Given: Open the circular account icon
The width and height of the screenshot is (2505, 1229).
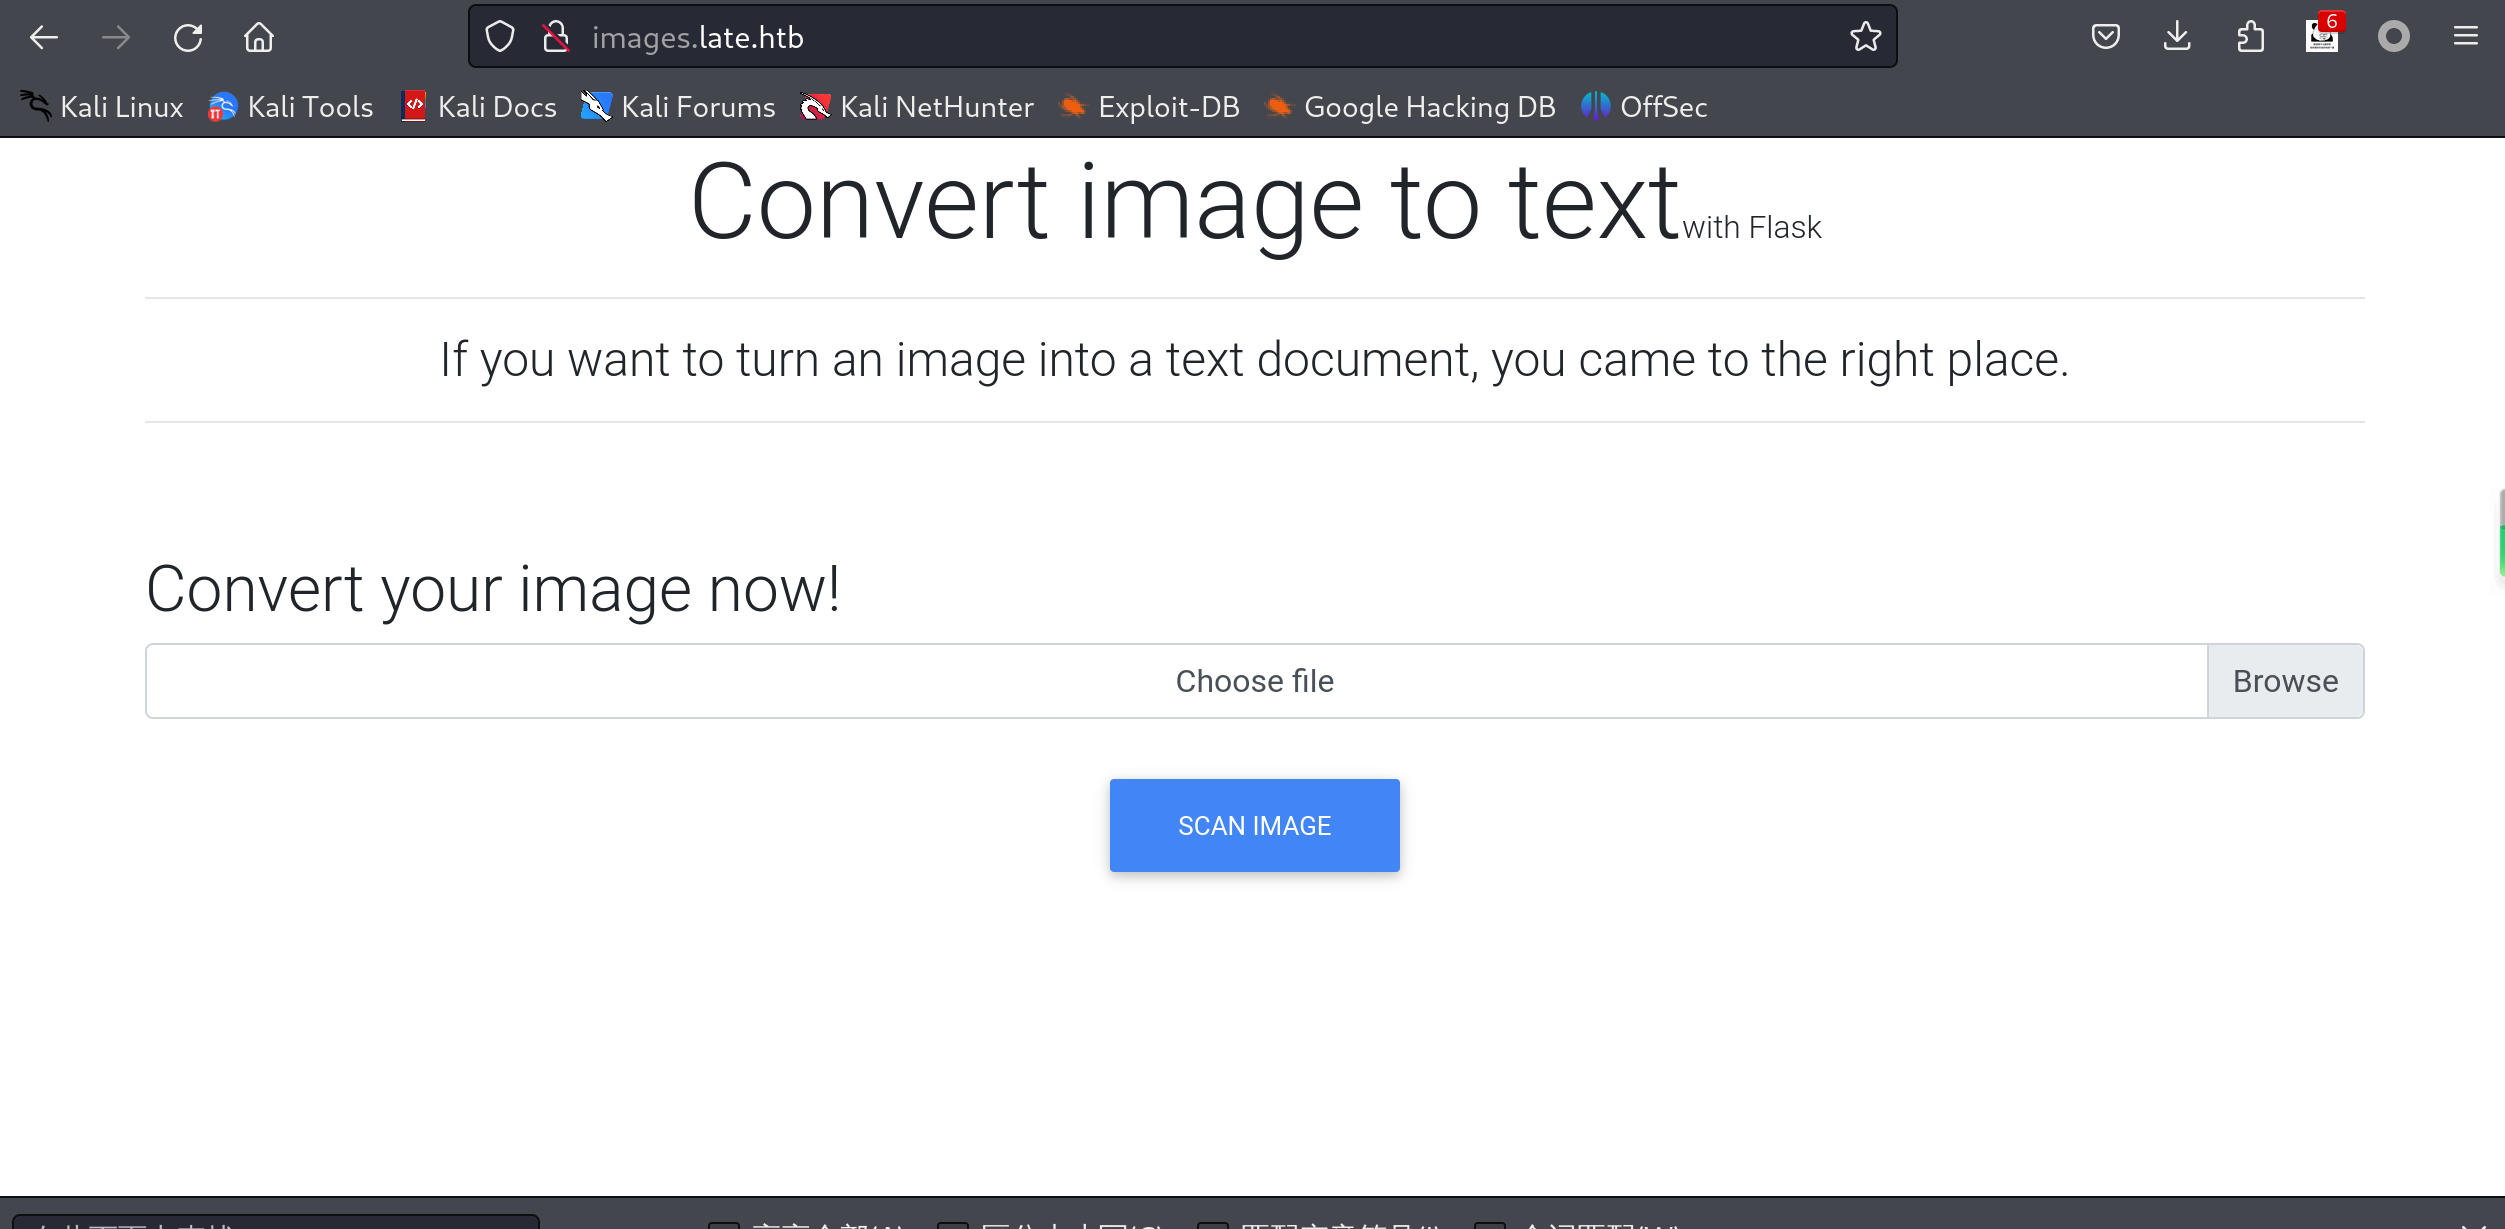Looking at the screenshot, I should [x=2393, y=38].
